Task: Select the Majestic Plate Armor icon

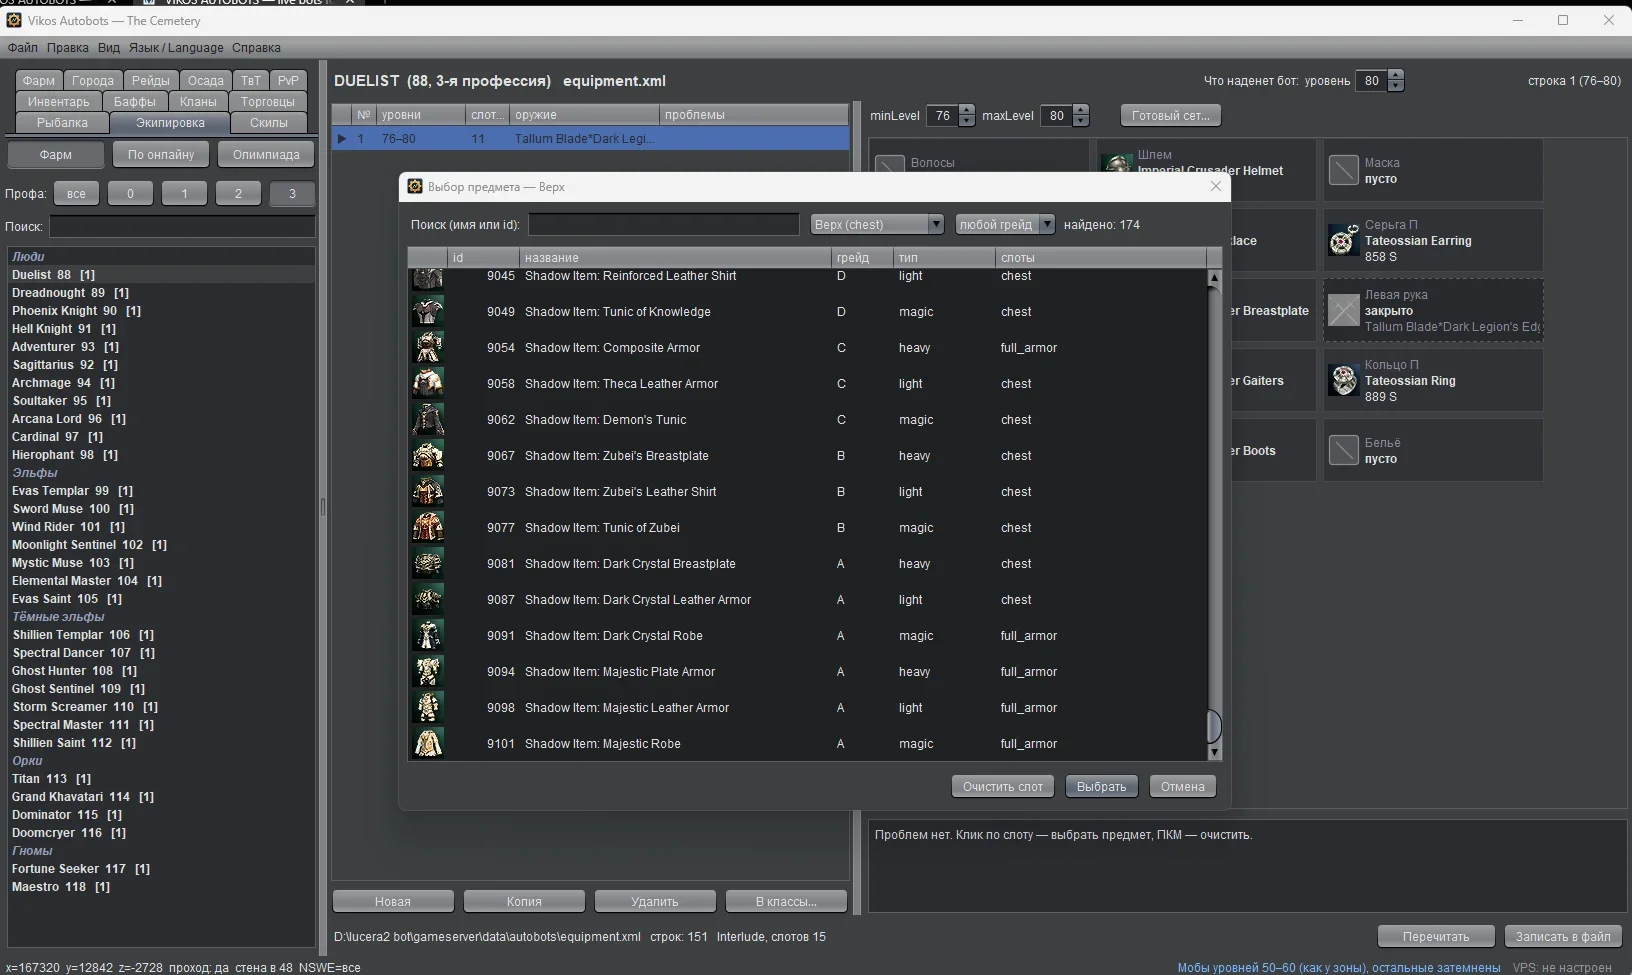Action: pos(428,671)
